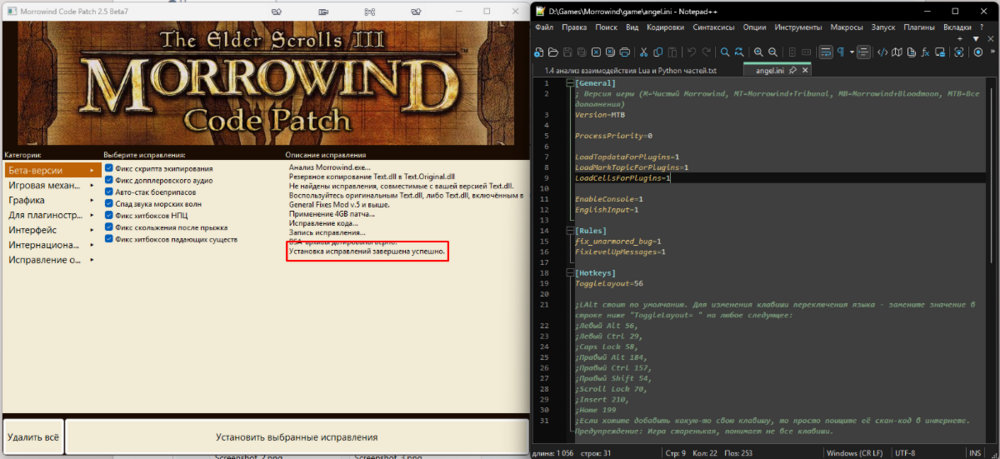1000x459 pixels.
Task: Close the angel.ini tab
Action: pos(804,72)
